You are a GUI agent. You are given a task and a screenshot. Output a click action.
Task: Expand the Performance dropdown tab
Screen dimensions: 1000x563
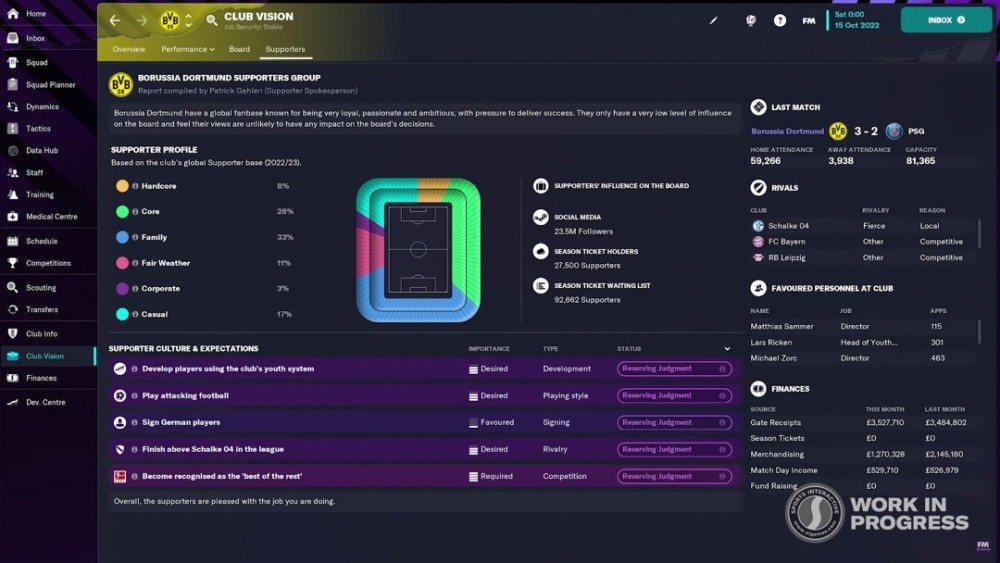point(188,49)
